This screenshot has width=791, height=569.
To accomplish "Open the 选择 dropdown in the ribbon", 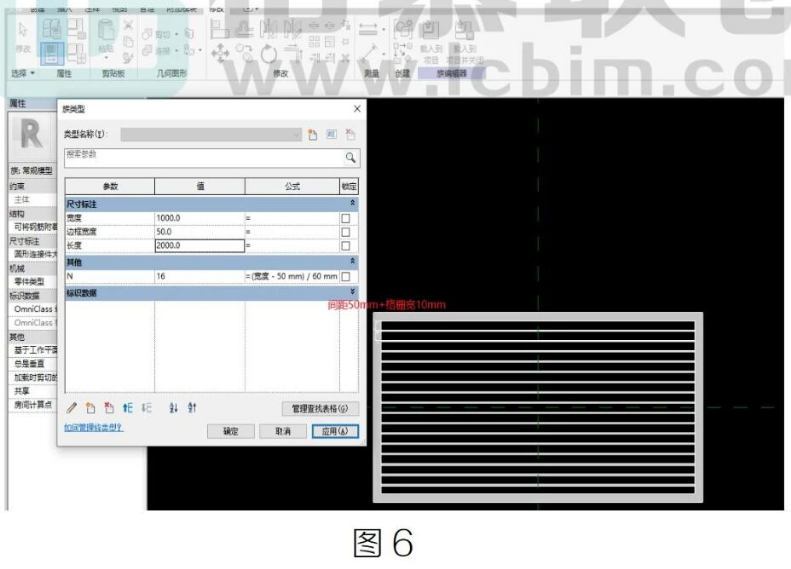I will click(x=23, y=73).
